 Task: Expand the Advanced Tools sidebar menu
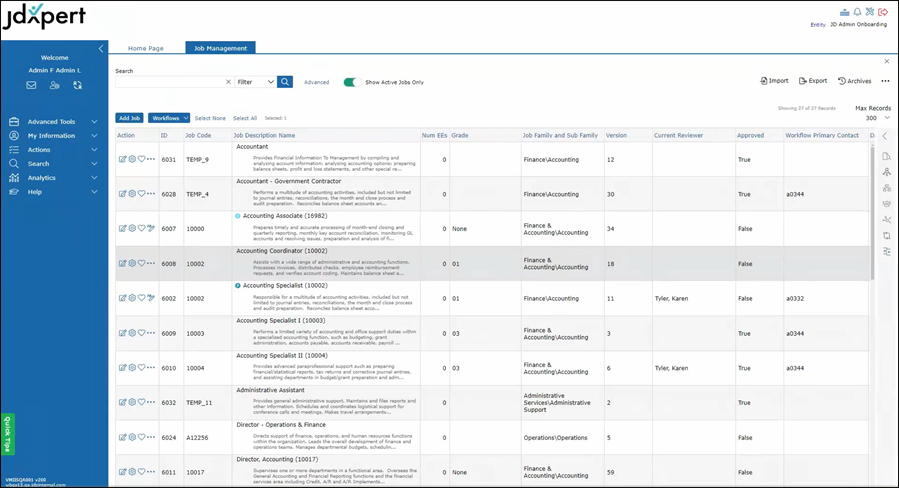(x=53, y=122)
